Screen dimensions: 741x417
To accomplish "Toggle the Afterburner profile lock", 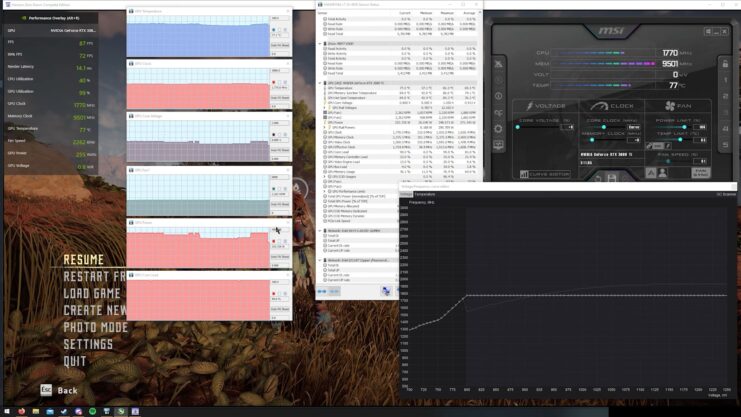I will click(x=725, y=63).
